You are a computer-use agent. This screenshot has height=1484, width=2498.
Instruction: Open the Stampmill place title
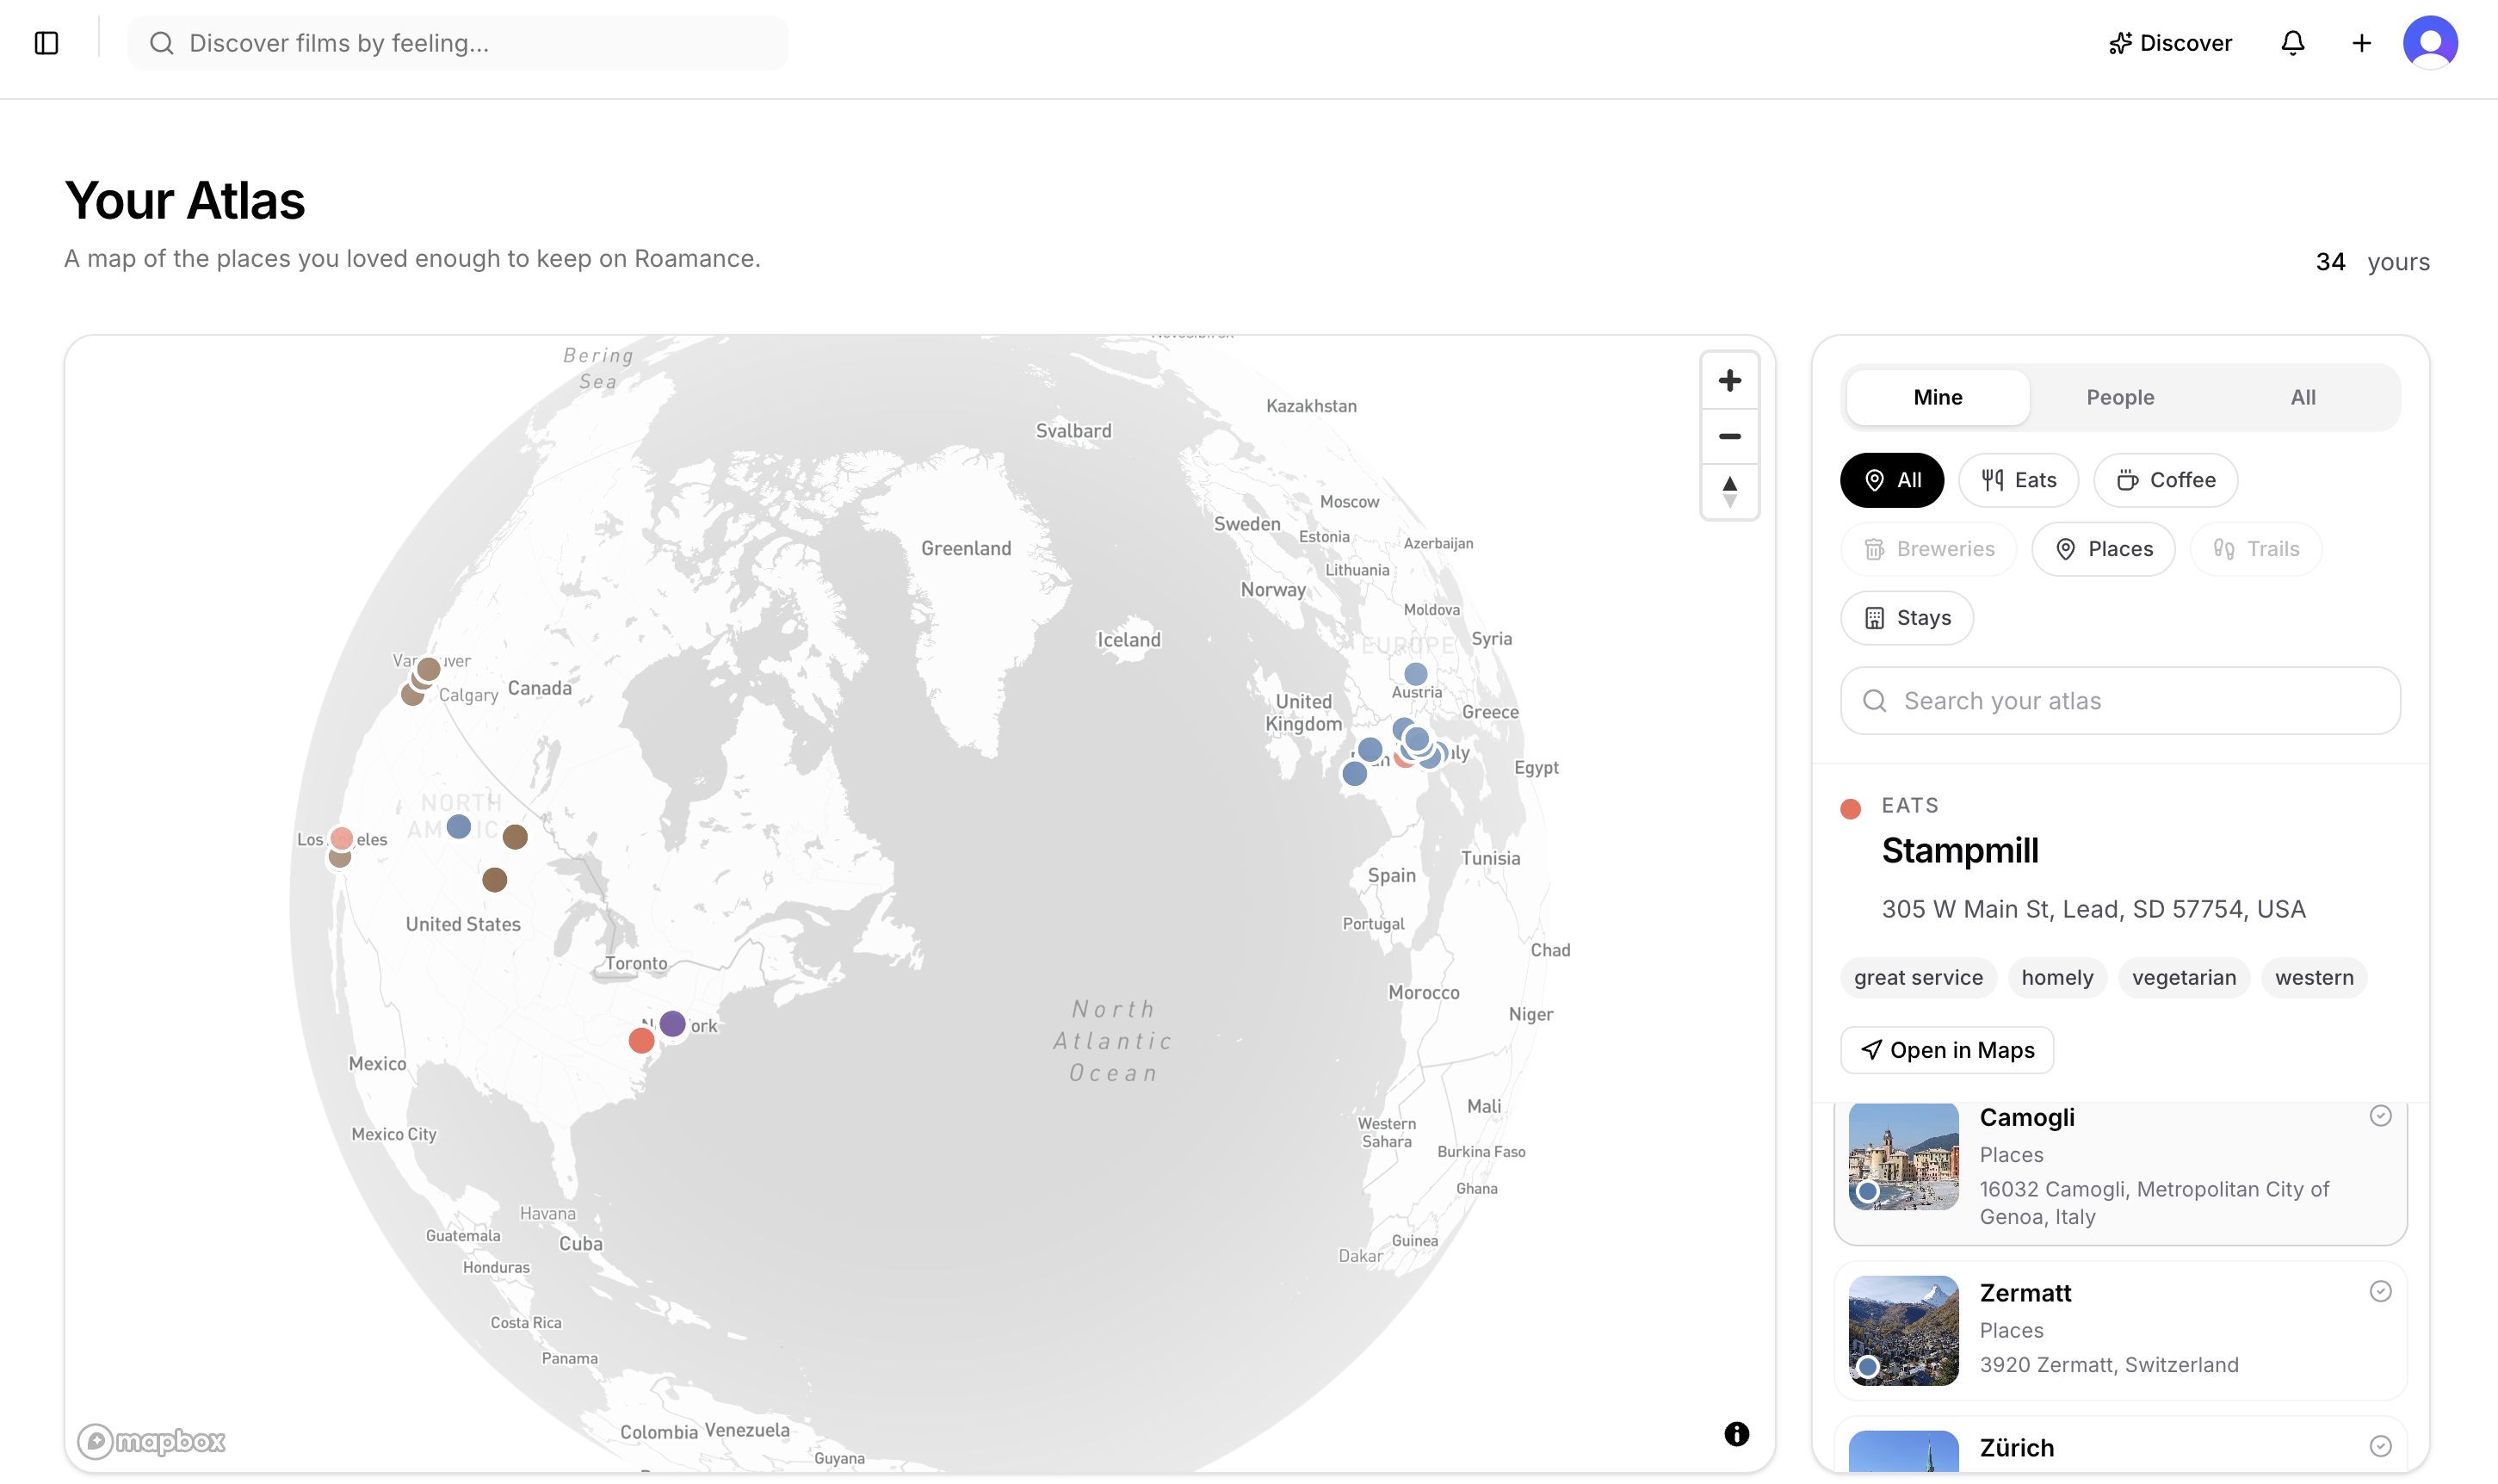pos(1959,850)
